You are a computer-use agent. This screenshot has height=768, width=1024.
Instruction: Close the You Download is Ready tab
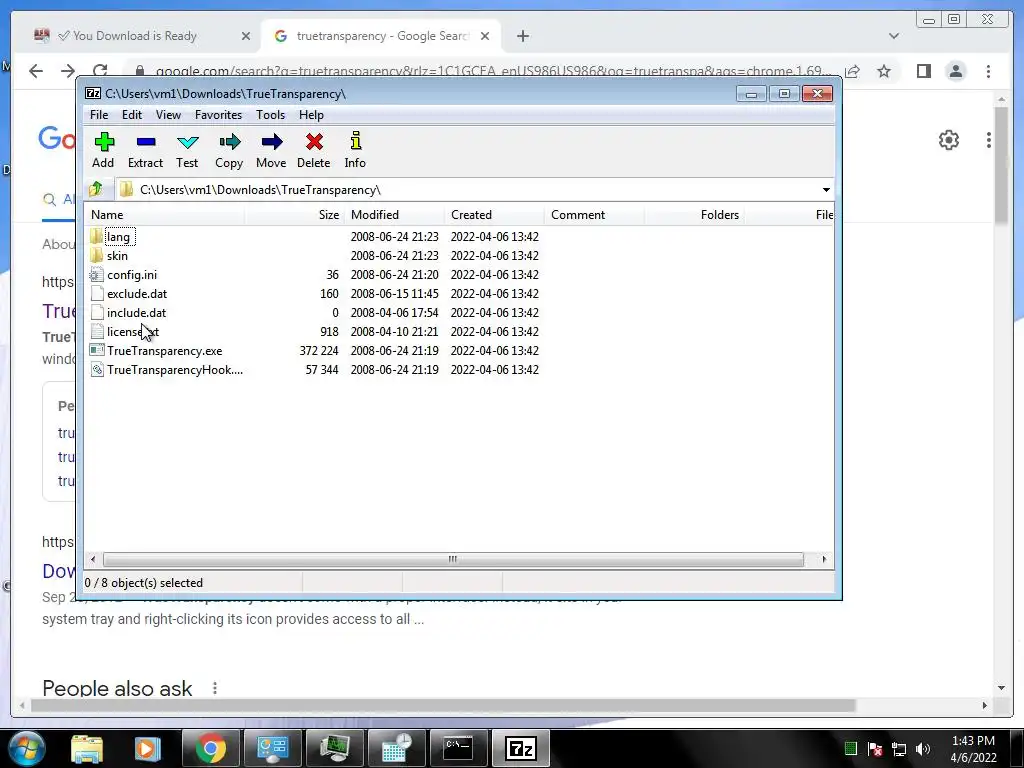pyautogui.click(x=246, y=36)
